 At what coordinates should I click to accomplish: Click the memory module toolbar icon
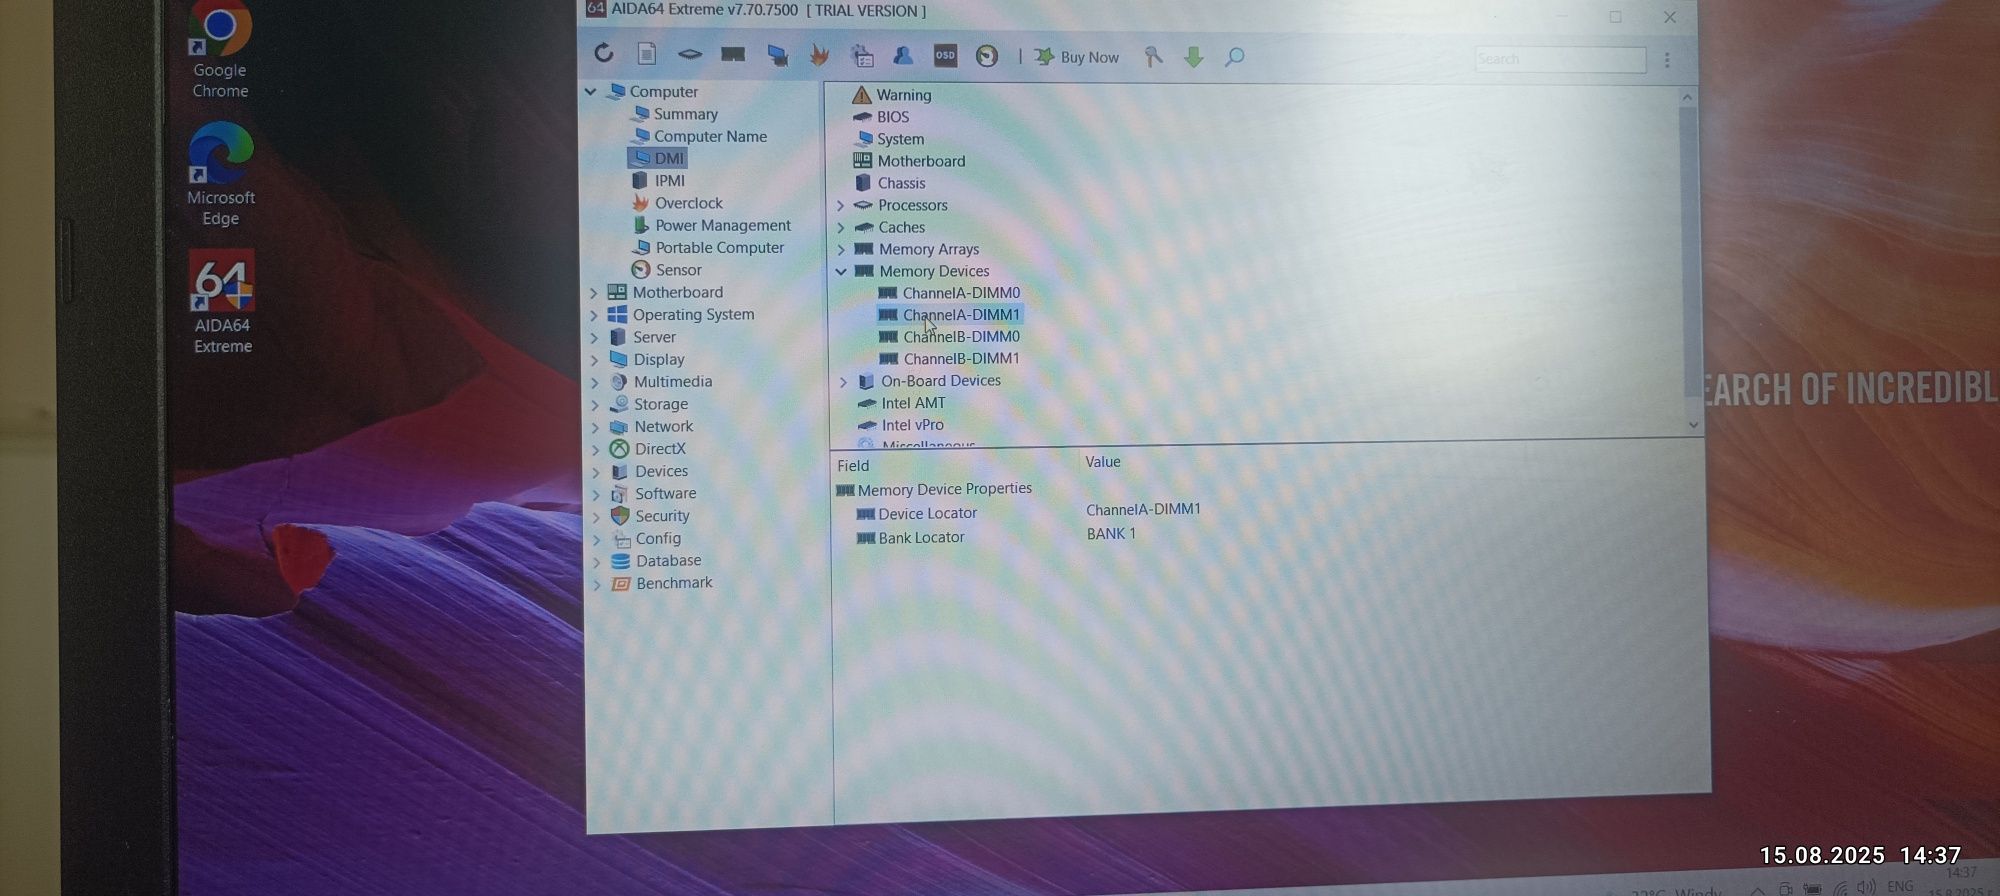tap(733, 54)
